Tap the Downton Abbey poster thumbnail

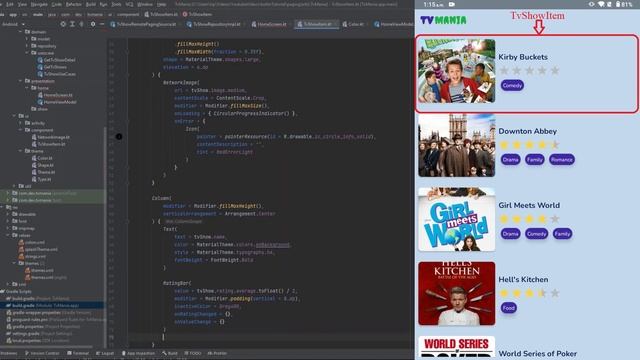point(457,145)
